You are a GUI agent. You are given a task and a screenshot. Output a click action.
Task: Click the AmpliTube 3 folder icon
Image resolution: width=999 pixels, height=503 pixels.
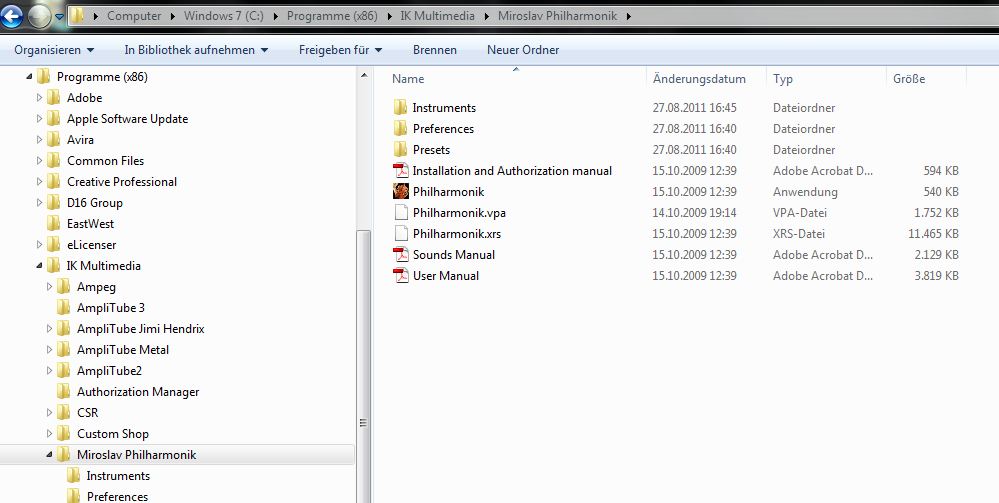(x=64, y=307)
